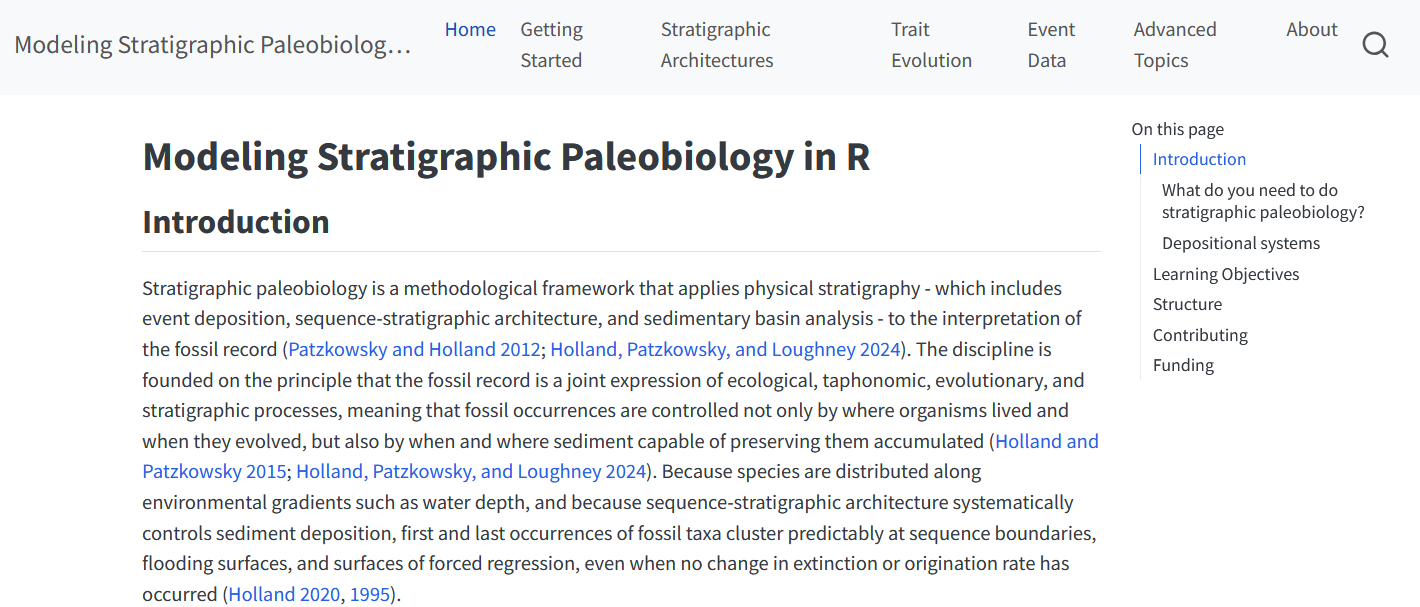This screenshot has height=607, width=1420.
Task: Open the Getting Started menu
Action: [551, 45]
